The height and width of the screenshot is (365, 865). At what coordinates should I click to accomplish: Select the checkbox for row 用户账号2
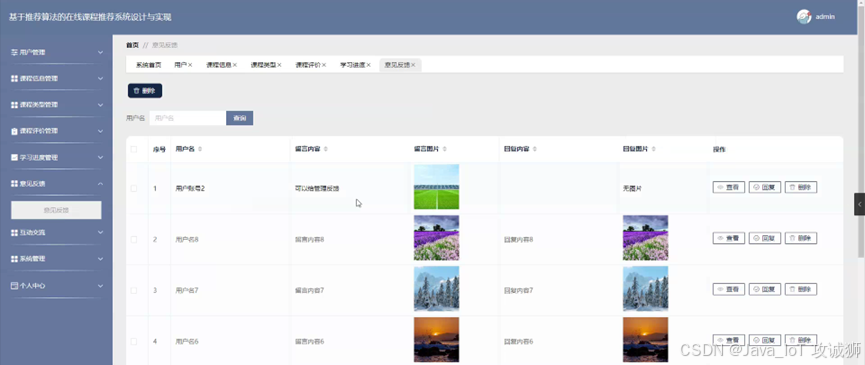click(134, 189)
